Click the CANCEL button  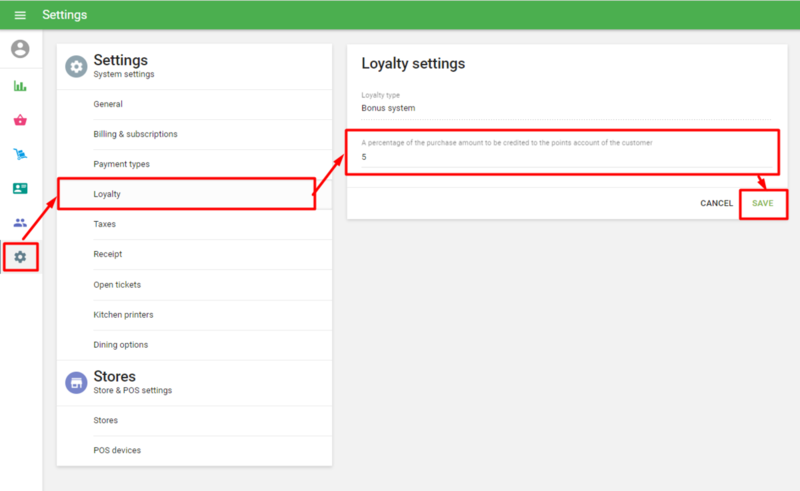[716, 203]
